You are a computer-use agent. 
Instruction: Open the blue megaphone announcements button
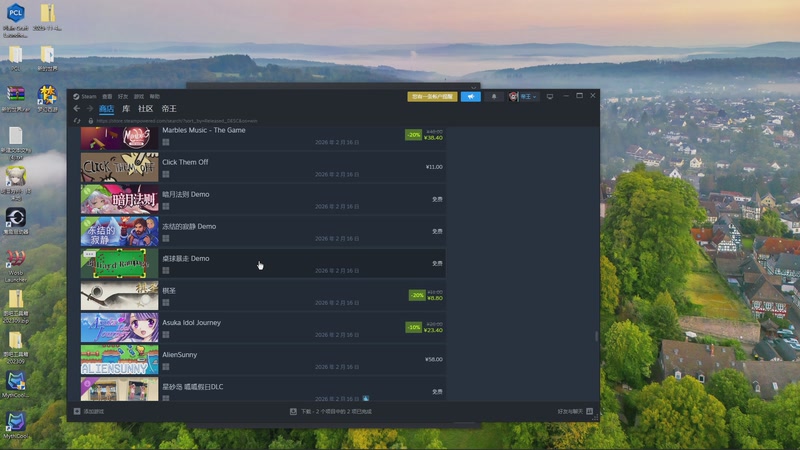click(470, 96)
